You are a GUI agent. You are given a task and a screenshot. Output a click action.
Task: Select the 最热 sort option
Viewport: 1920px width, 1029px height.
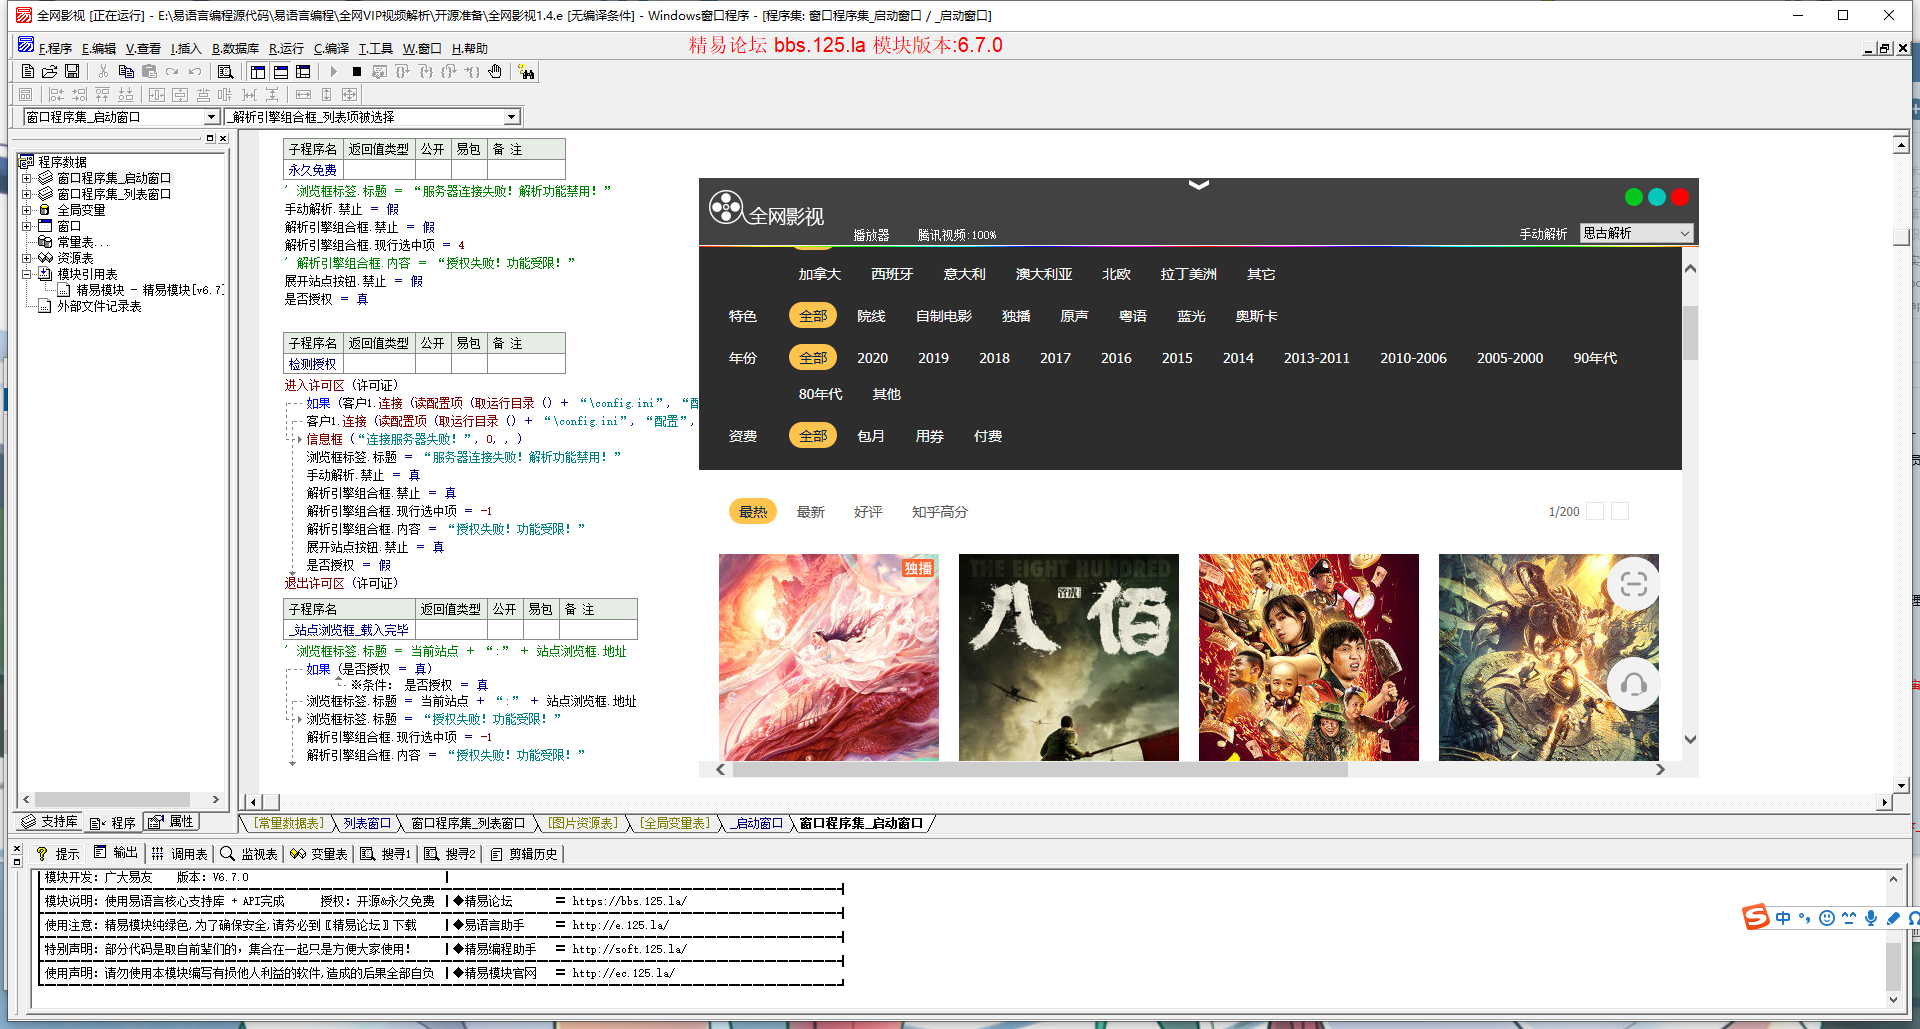[753, 512]
